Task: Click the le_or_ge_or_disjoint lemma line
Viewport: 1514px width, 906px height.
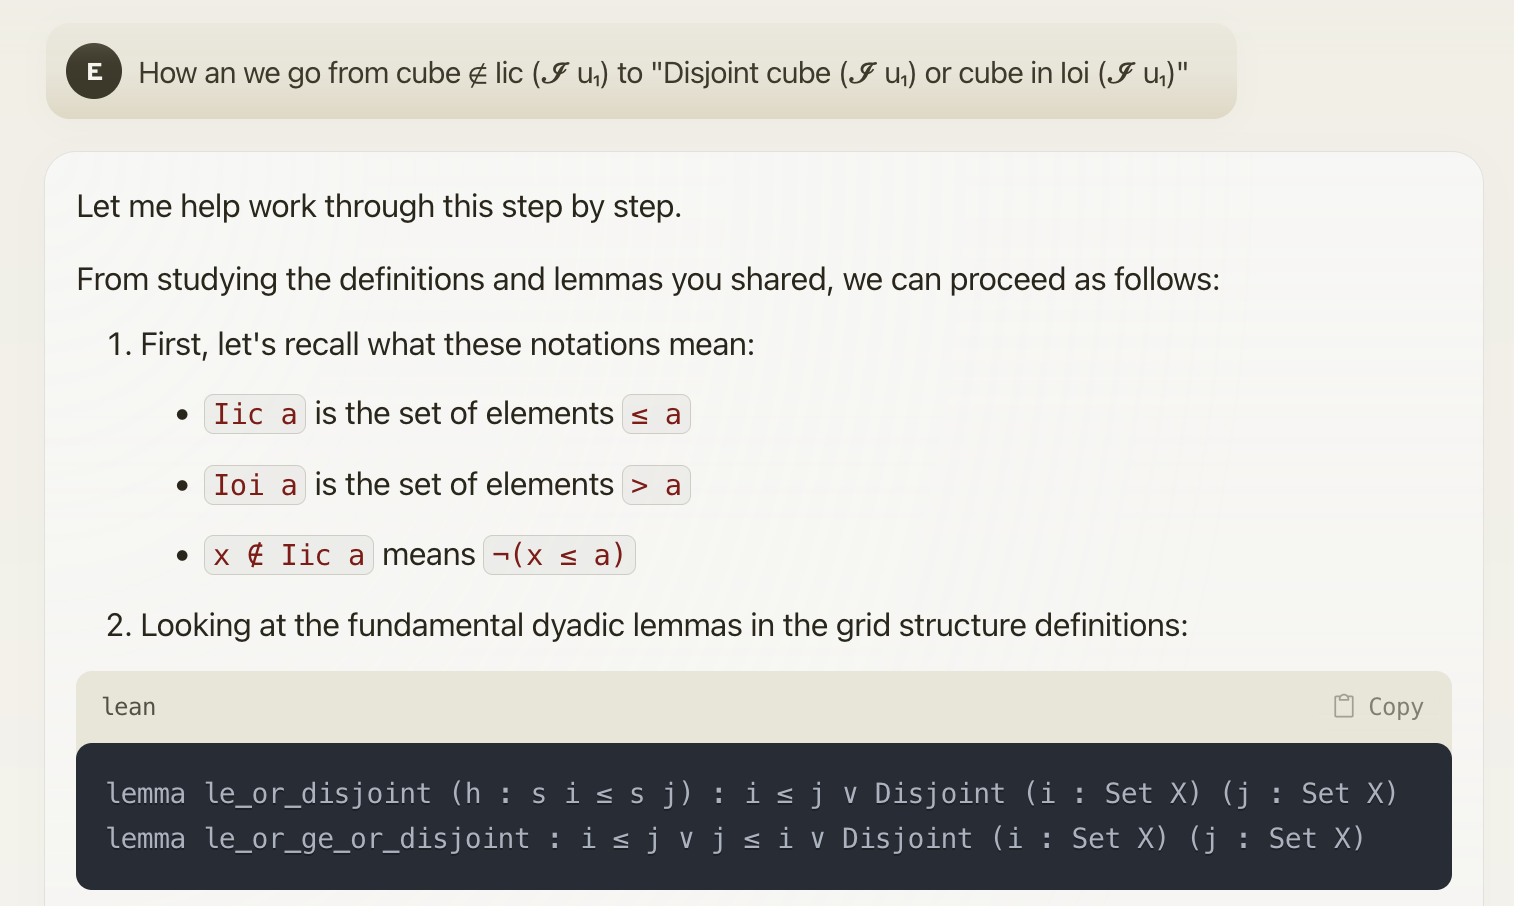Action: tap(736, 838)
